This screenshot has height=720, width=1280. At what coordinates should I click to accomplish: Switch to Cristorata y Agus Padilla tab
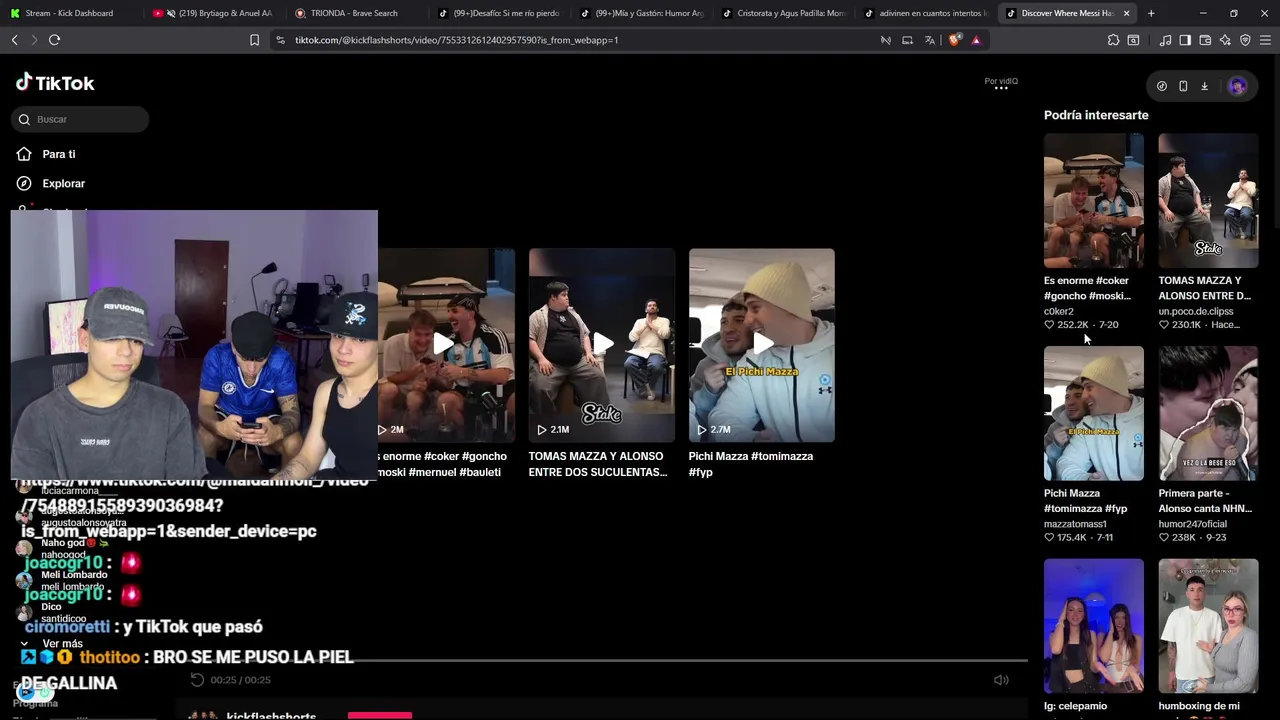tap(785, 13)
